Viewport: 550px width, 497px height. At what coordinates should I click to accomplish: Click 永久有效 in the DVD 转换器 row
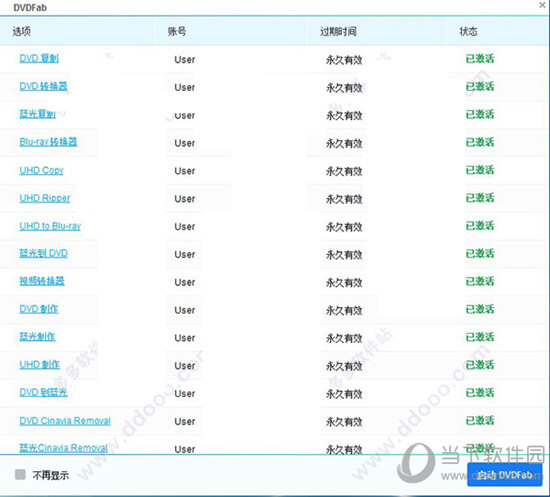(344, 87)
